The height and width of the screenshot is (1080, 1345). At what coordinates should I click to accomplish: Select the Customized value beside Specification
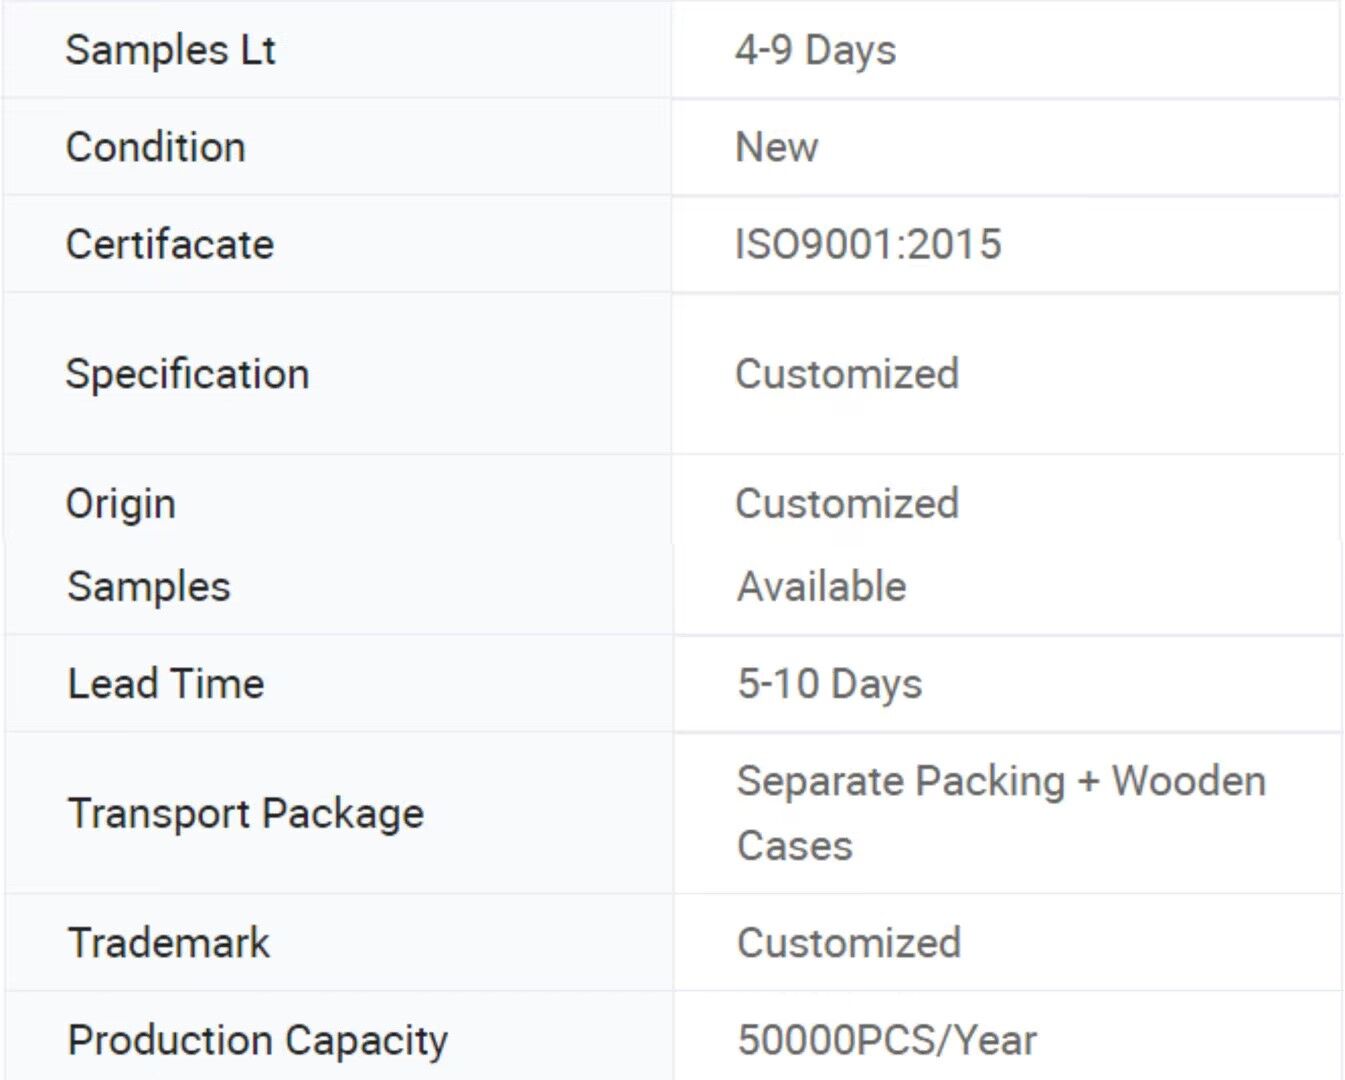point(846,374)
